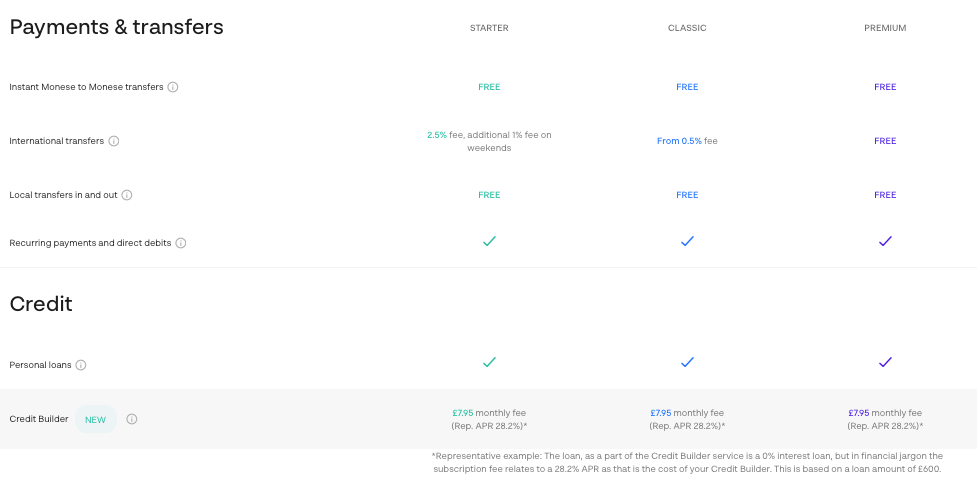Show info for Recurring payments and direct debits
977x486 pixels.
181,243
